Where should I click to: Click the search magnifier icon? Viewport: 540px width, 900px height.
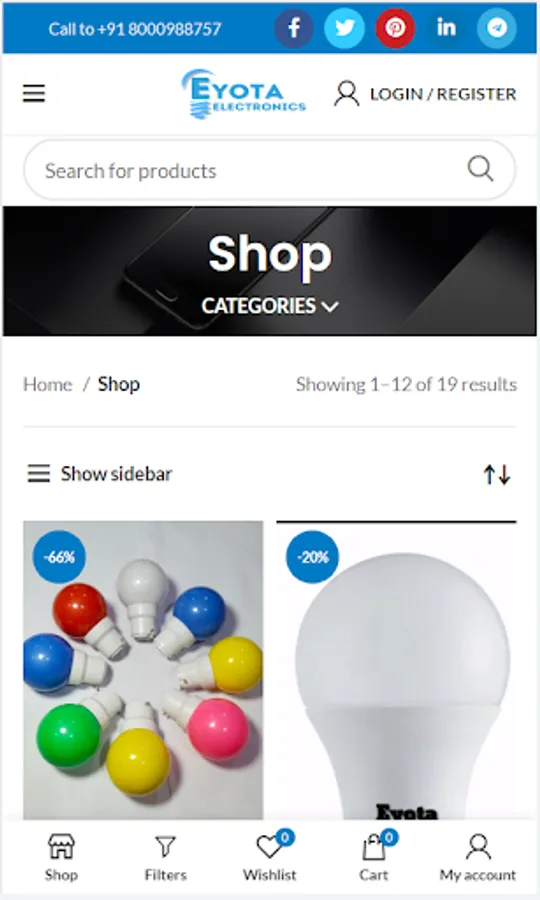480,169
